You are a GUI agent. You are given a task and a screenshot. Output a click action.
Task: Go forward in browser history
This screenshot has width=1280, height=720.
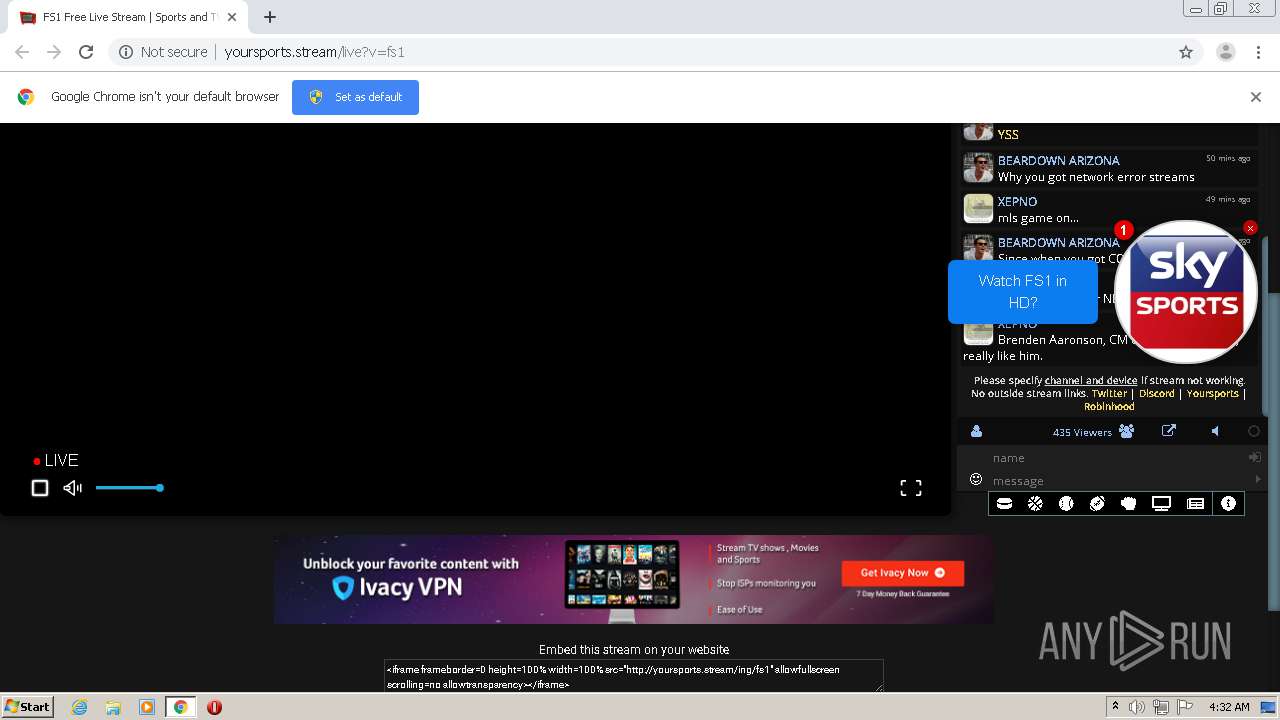54,52
